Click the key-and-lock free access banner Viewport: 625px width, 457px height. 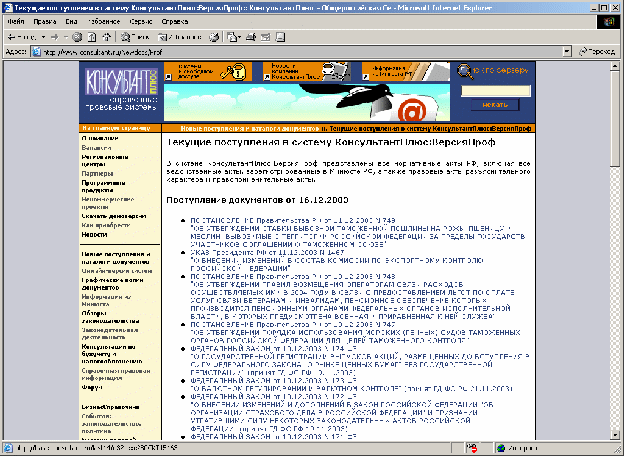click(x=208, y=72)
